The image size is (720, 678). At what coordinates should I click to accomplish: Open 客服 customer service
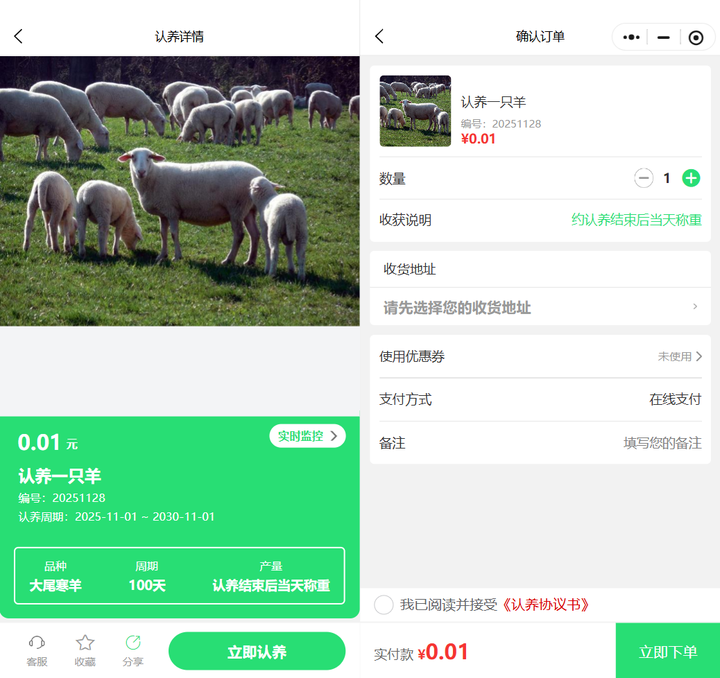pos(37,650)
